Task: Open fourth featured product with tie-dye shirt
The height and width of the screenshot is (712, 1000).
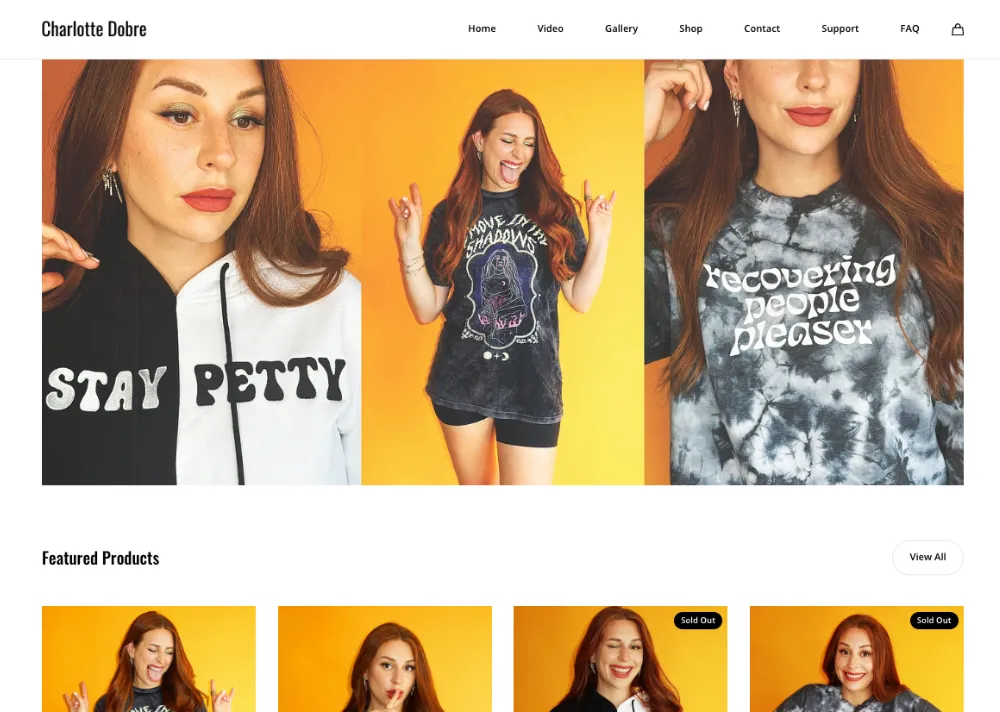Action: 857,659
